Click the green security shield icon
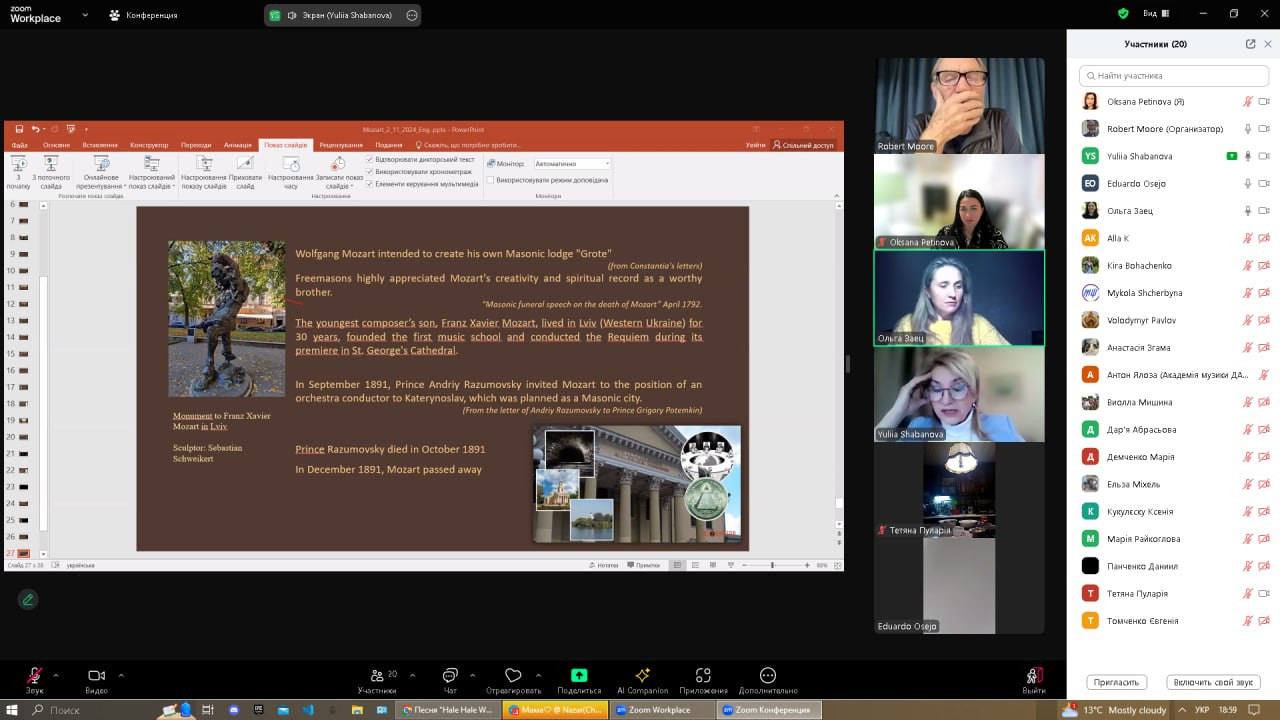Viewport: 1280px width, 720px height. [1123, 14]
